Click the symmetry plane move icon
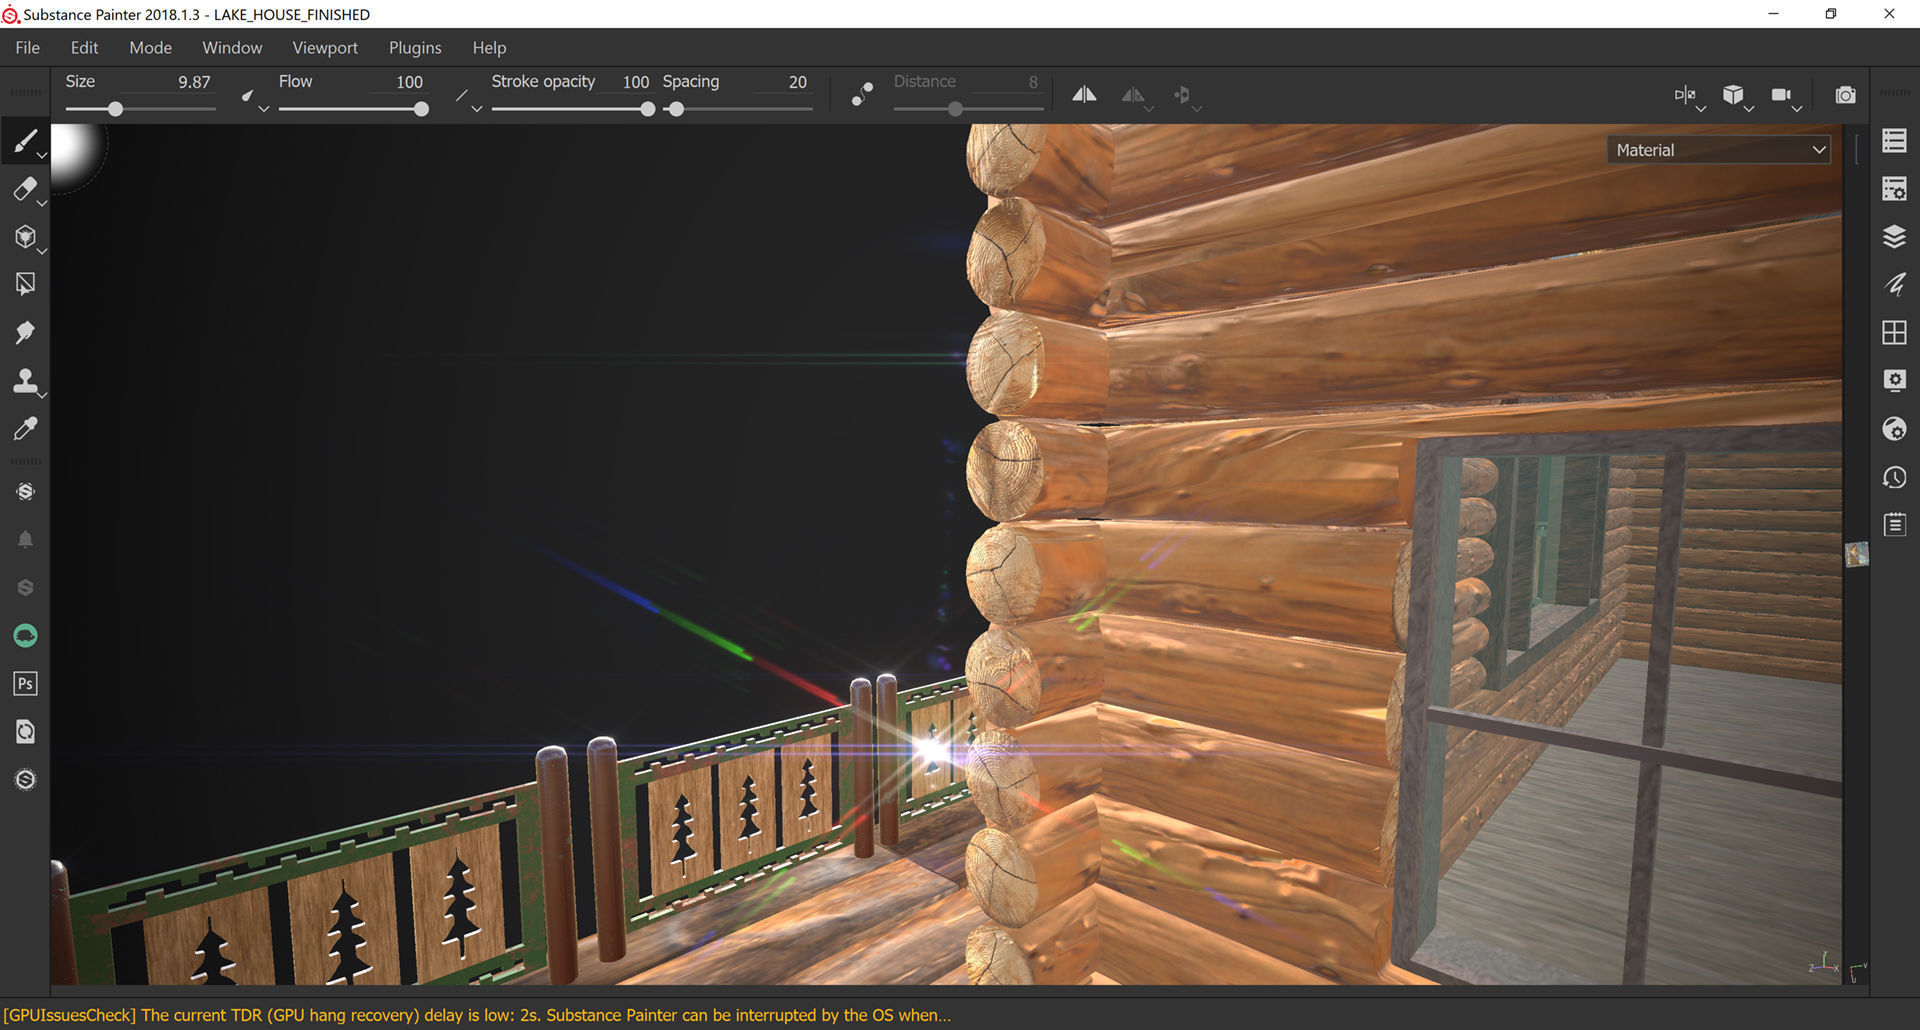 (1182, 94)
